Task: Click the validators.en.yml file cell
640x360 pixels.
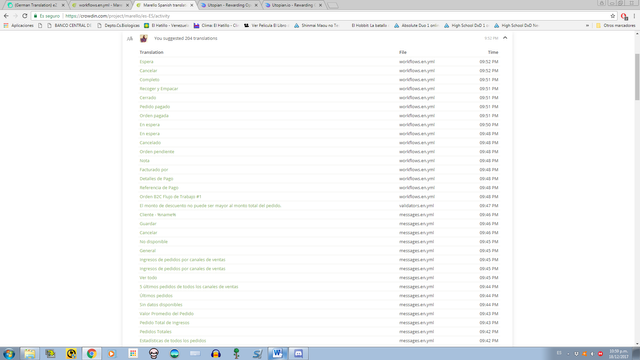Action: point(416,205)
